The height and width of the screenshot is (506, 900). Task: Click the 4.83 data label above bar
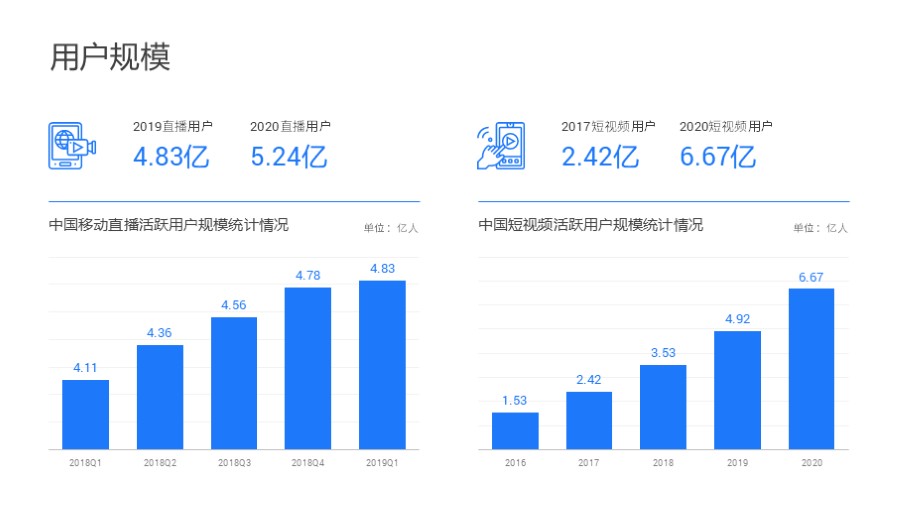[x=382, y=268]
